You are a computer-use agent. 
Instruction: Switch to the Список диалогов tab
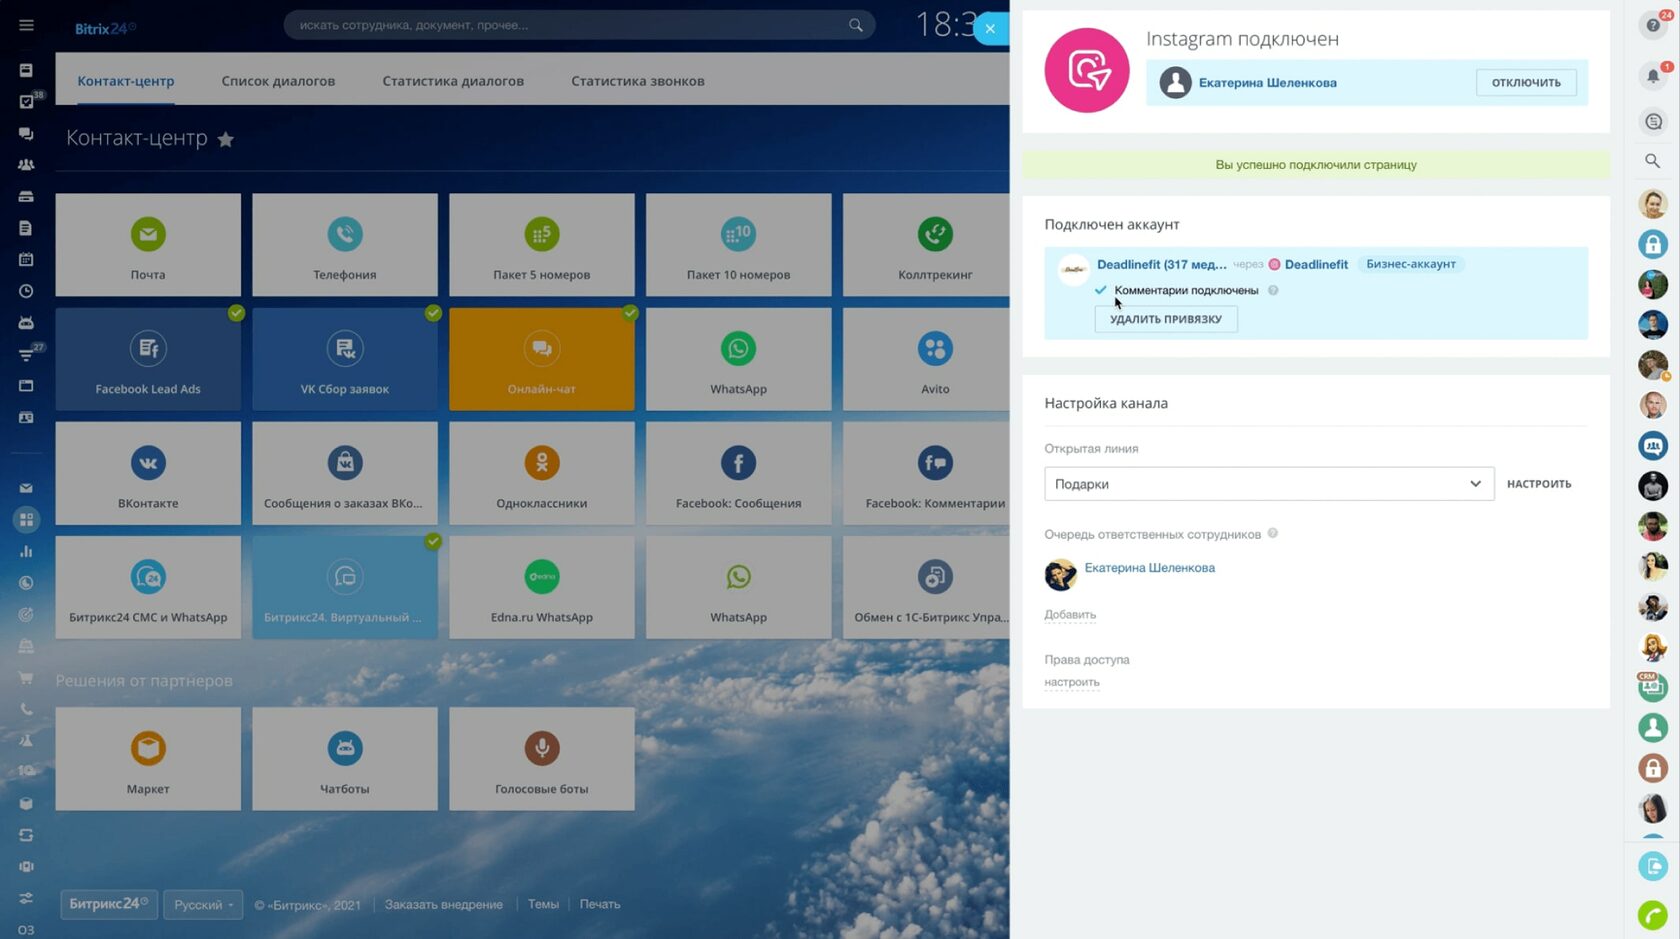278,81
